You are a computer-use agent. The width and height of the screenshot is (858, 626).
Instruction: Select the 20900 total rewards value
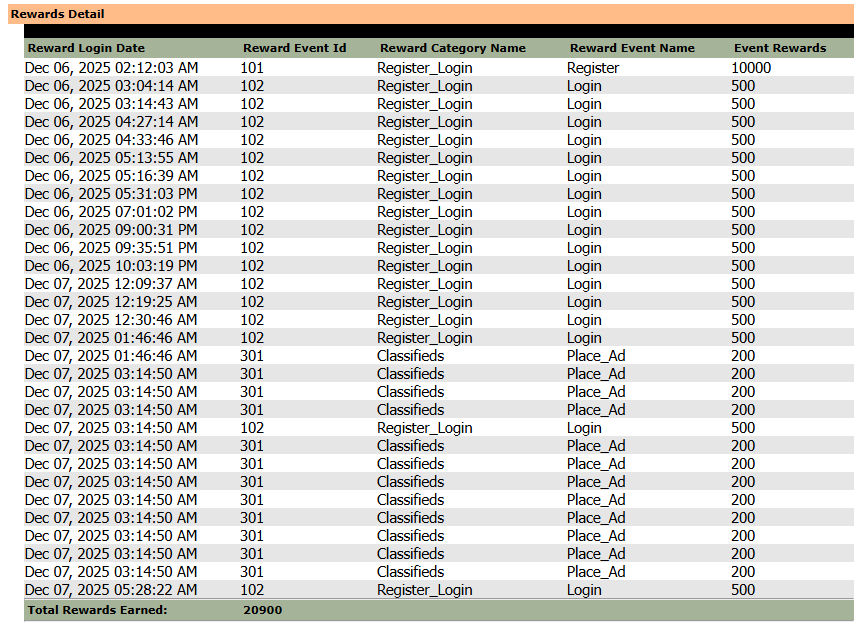pos(262,610)
